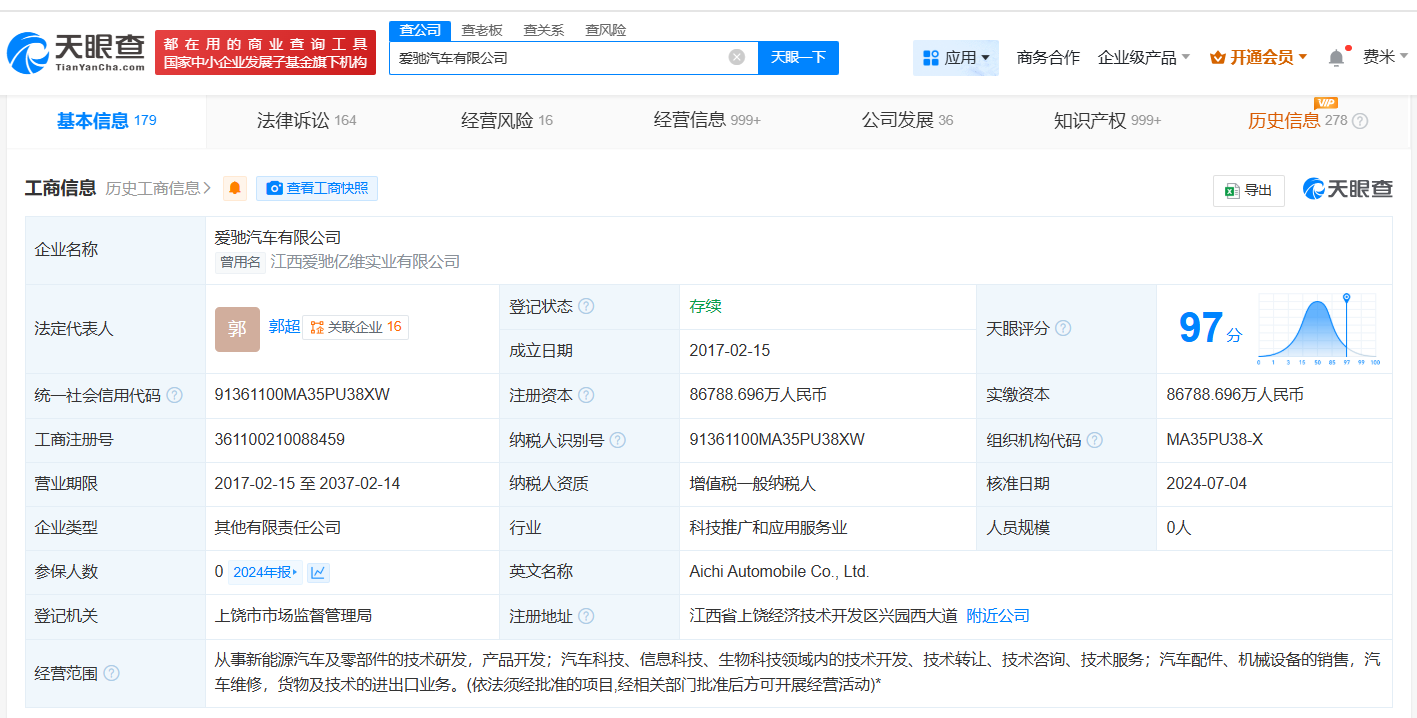
Task: Show help for 注册地址
Action: tap(586, 616)
